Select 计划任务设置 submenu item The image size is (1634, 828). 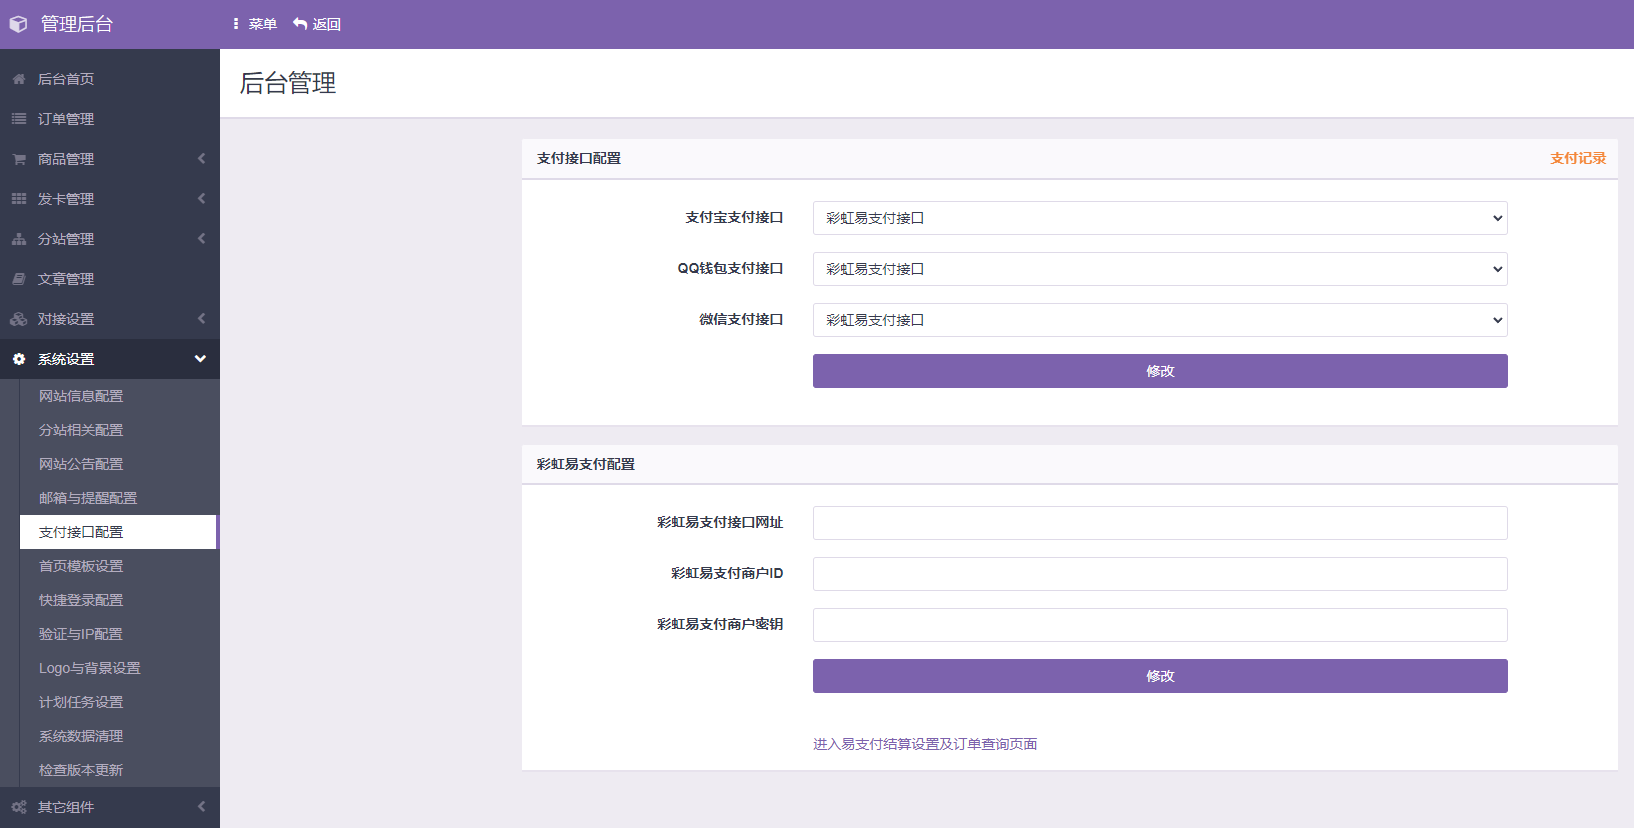118,702
